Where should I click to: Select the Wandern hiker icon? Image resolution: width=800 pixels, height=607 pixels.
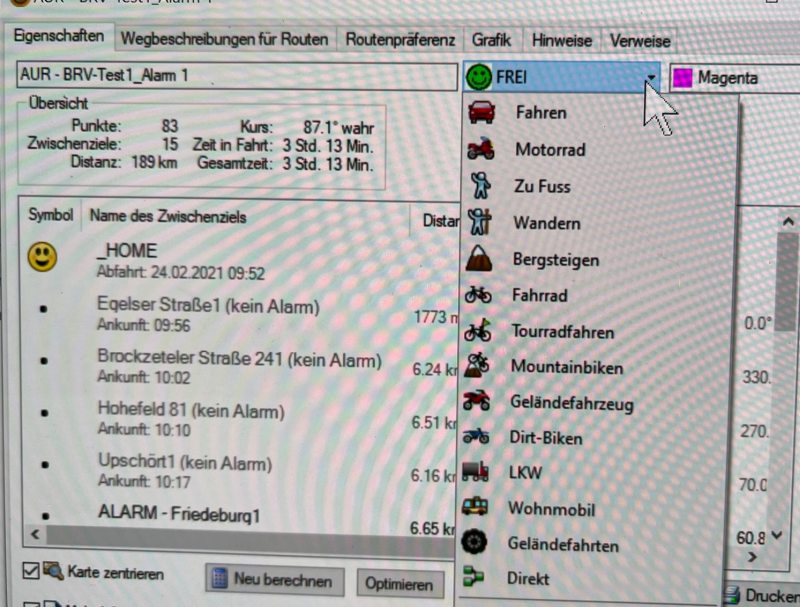481,222
